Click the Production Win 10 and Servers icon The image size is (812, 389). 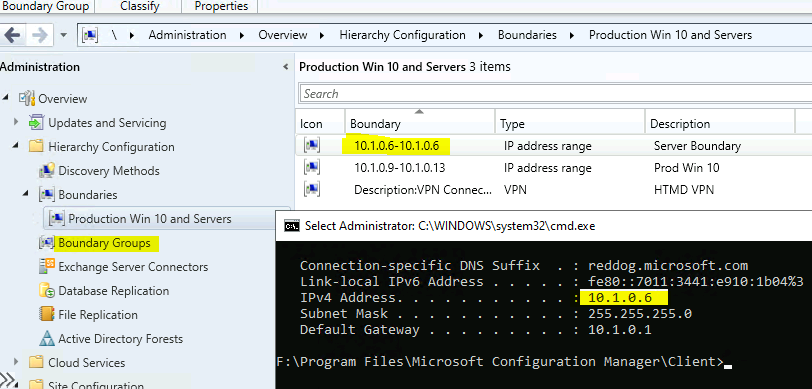coord(56,219)
